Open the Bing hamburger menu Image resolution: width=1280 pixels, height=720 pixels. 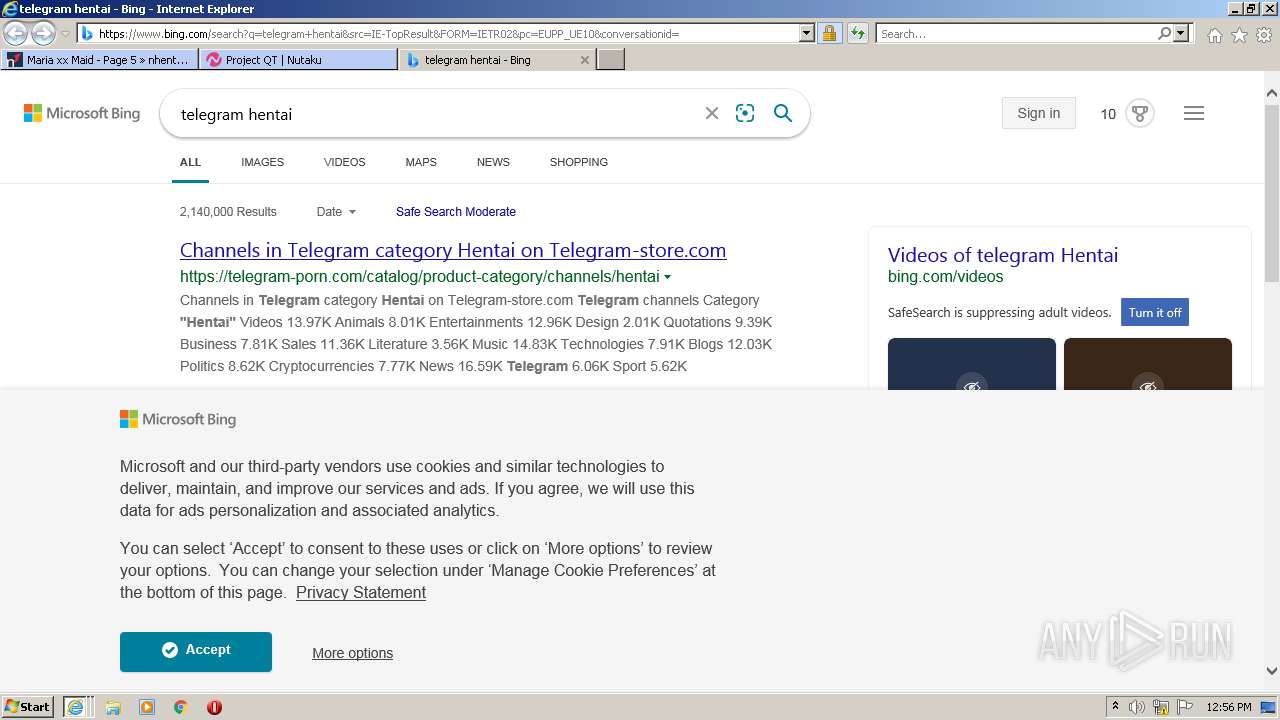(1193, 113)
